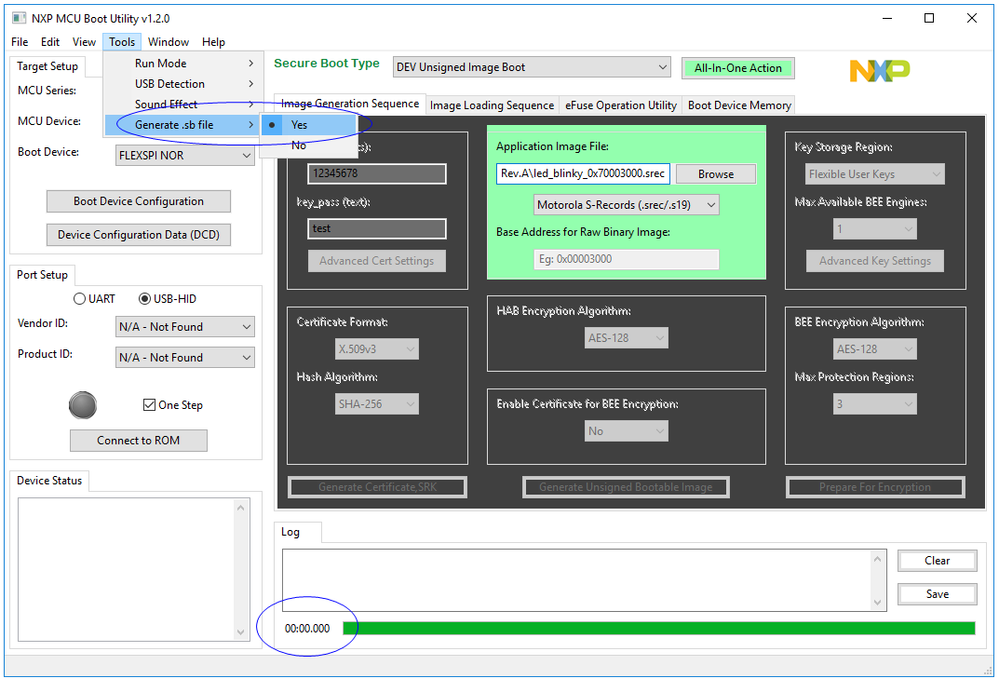
Task: Choose Yes for Generate .sb file
Action: click(x=308, y=125)
